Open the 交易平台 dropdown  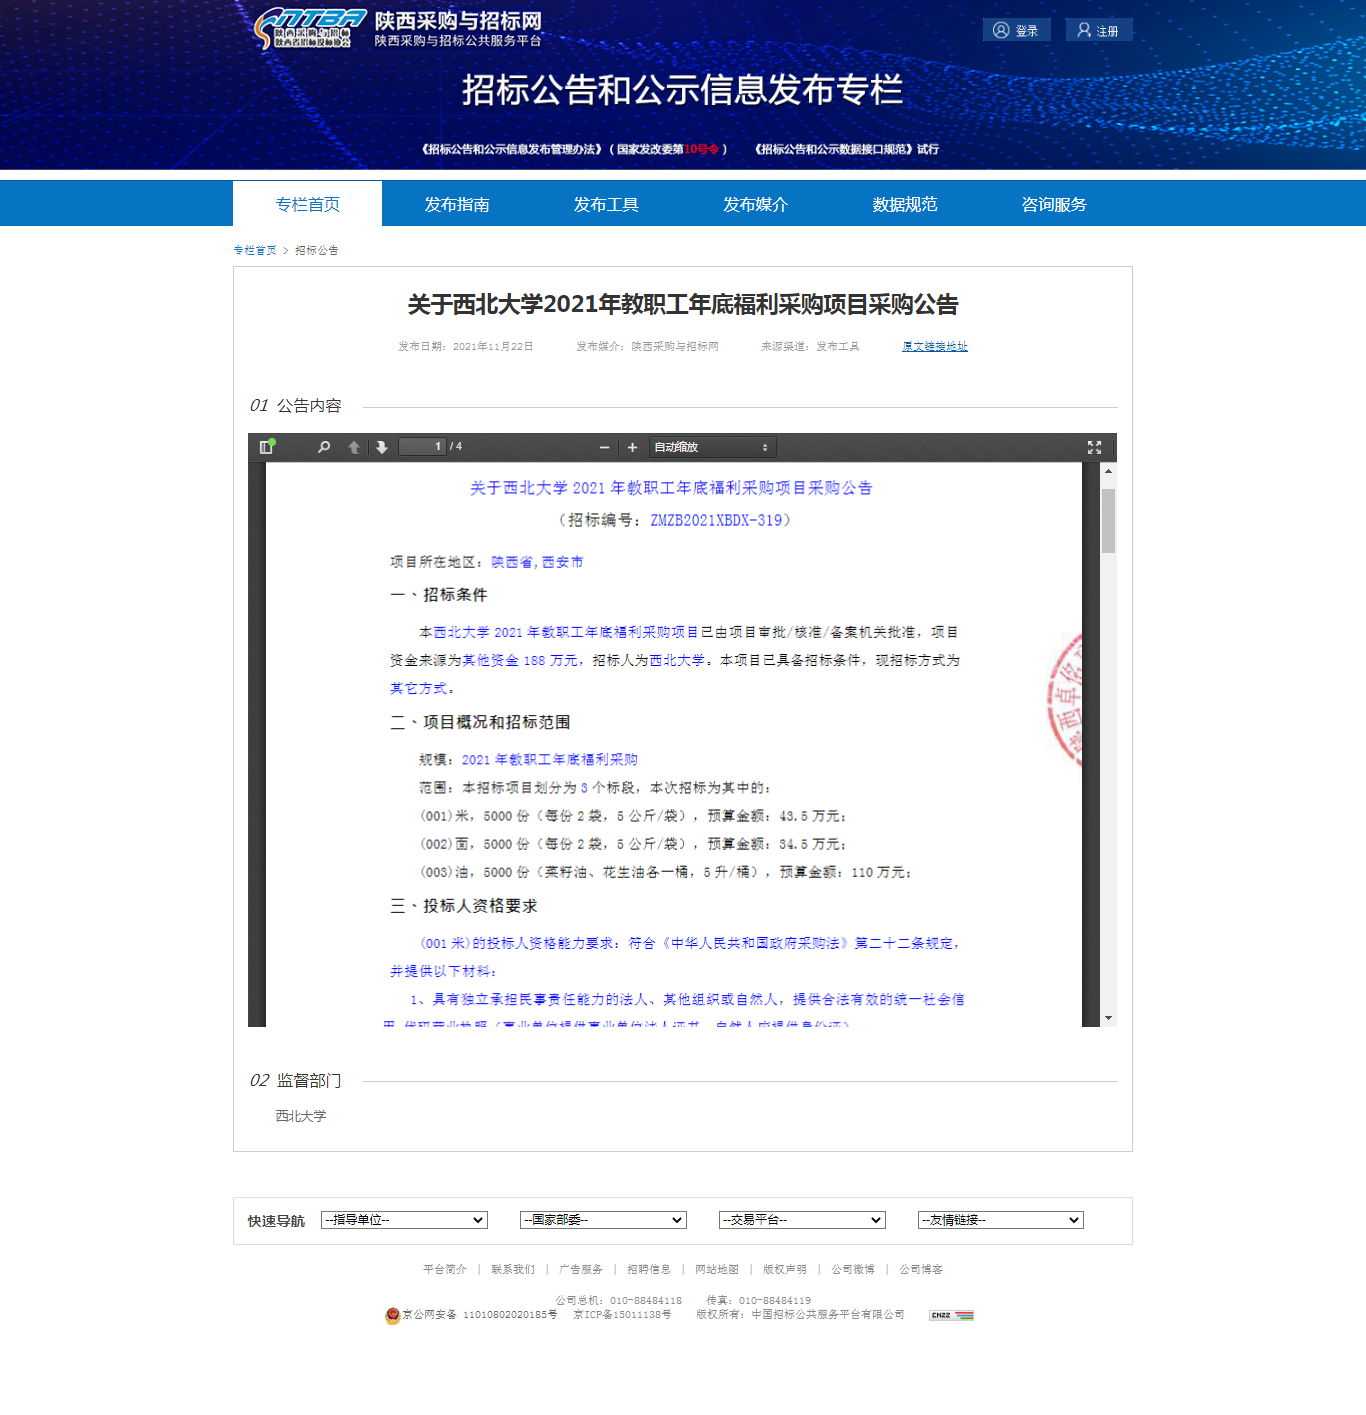coord(802,1220)
